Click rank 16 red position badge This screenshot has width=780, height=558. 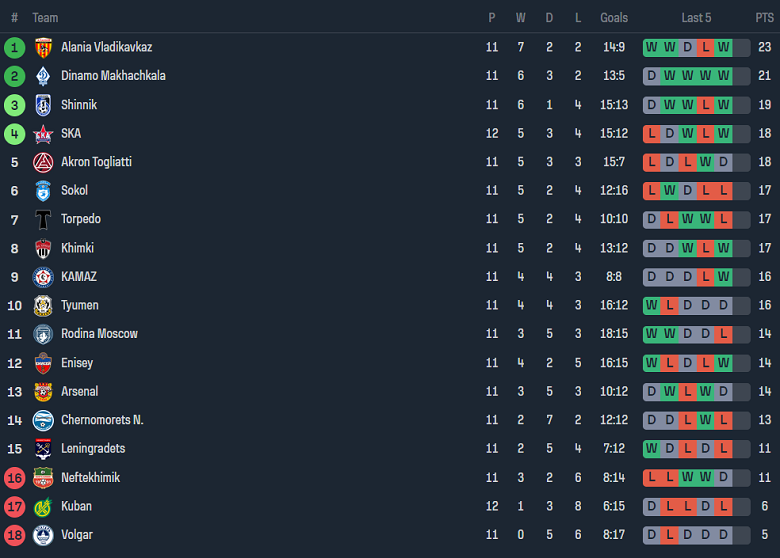pos(14,478)
